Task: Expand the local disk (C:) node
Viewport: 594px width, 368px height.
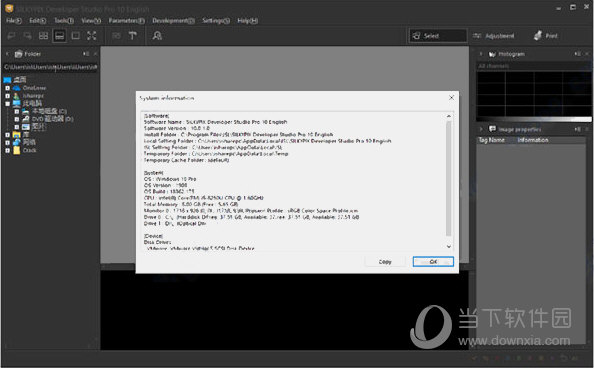Action: pos(17,111)
